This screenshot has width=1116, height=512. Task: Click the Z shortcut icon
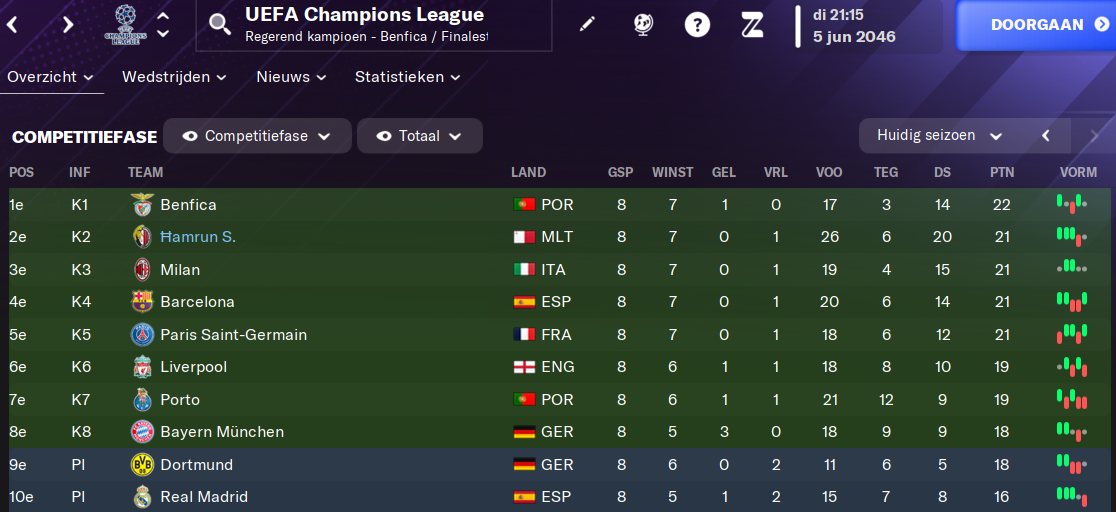tap(752, 26)
